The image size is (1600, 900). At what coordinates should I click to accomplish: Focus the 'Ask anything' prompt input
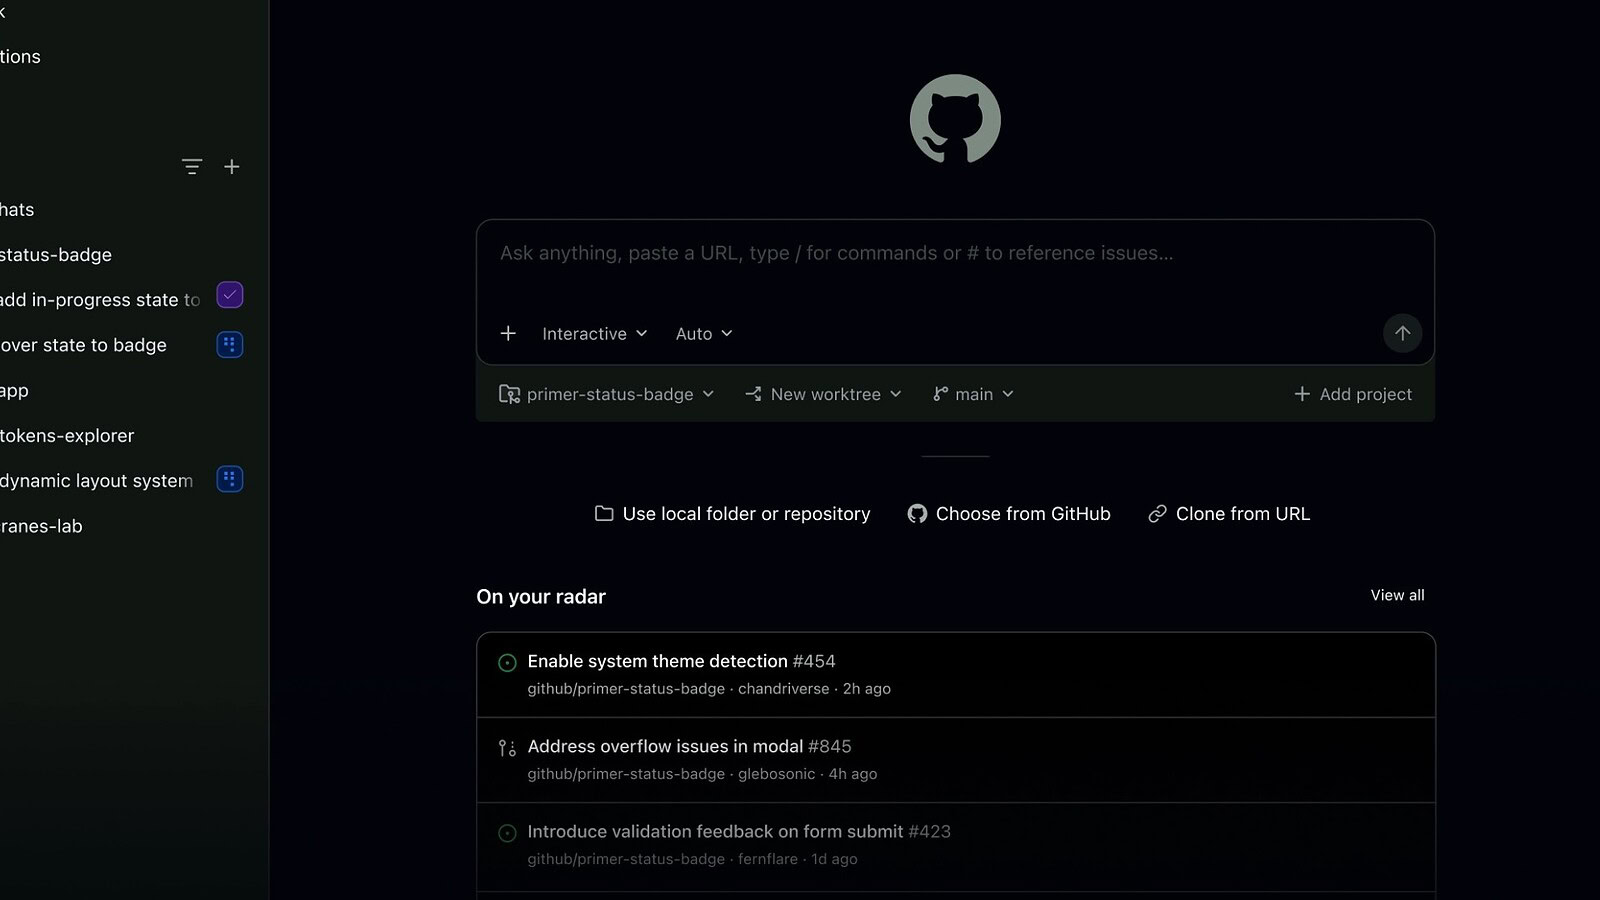955,254
